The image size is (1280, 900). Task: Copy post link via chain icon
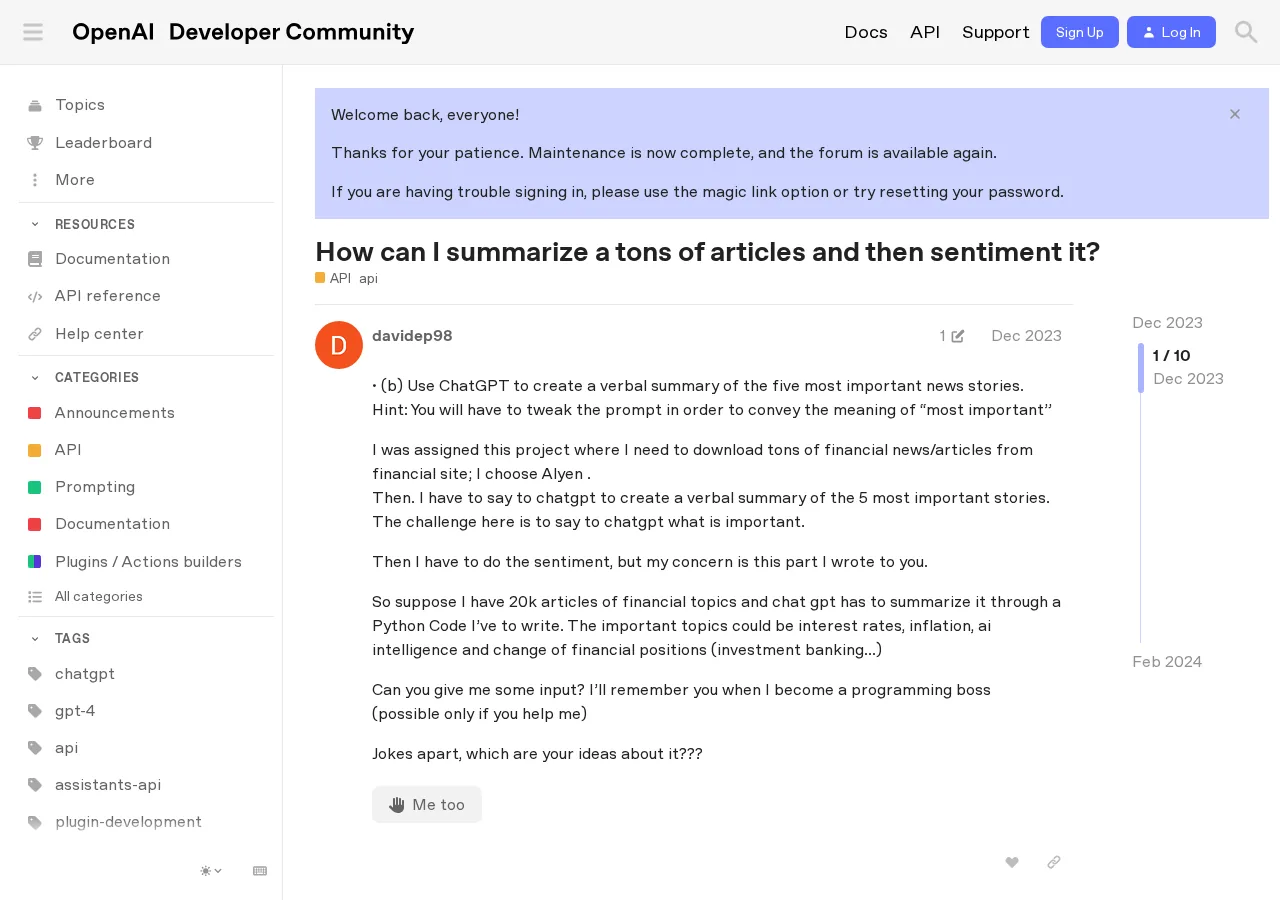click(x=1054, y=862)
